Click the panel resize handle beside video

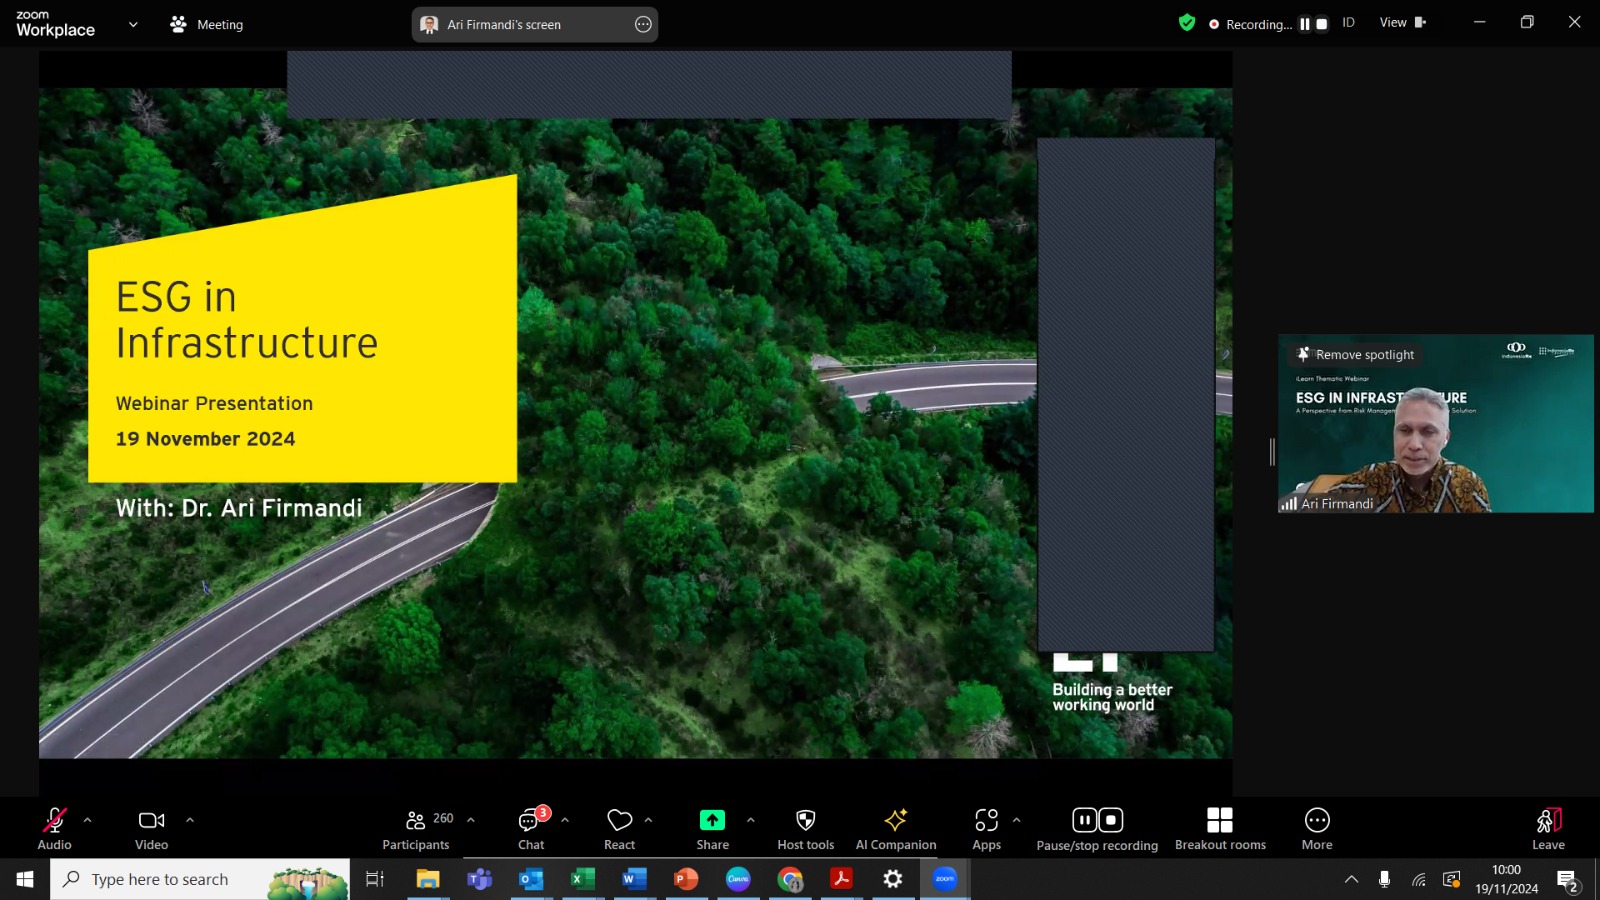point(1272,452)
